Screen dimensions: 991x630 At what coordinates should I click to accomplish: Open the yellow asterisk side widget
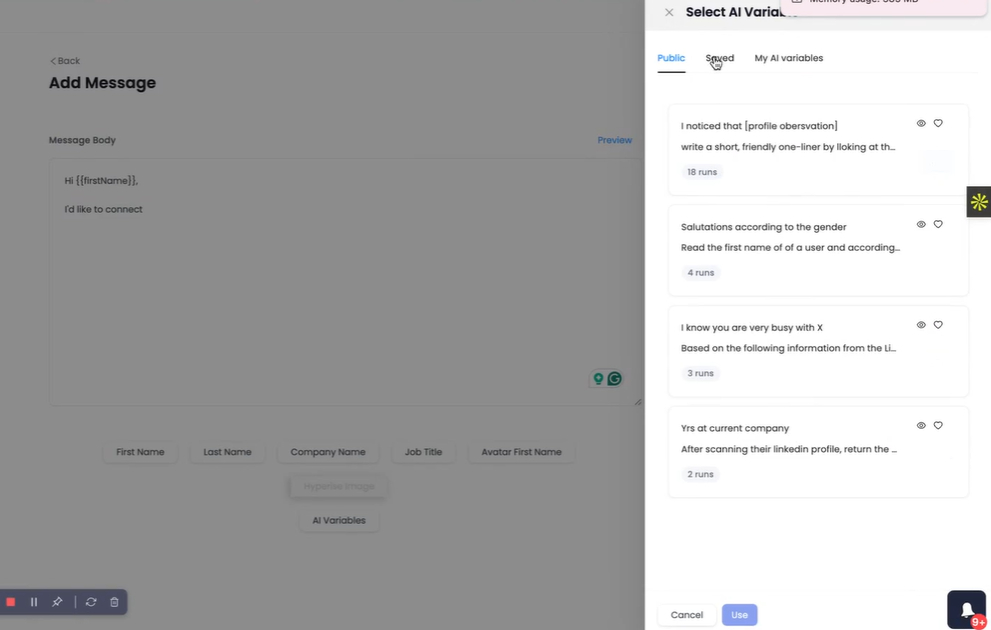(979, 202)
